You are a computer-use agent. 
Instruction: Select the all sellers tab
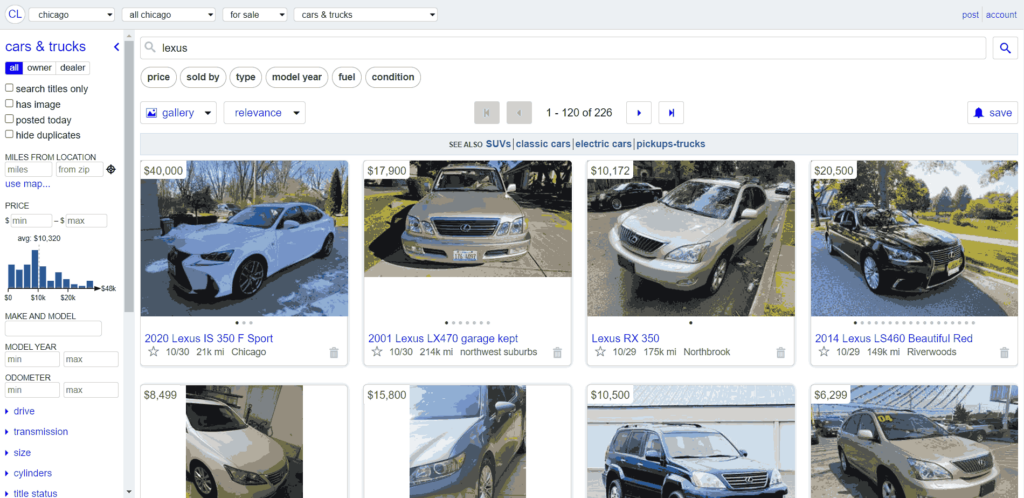tap(14, 68)
